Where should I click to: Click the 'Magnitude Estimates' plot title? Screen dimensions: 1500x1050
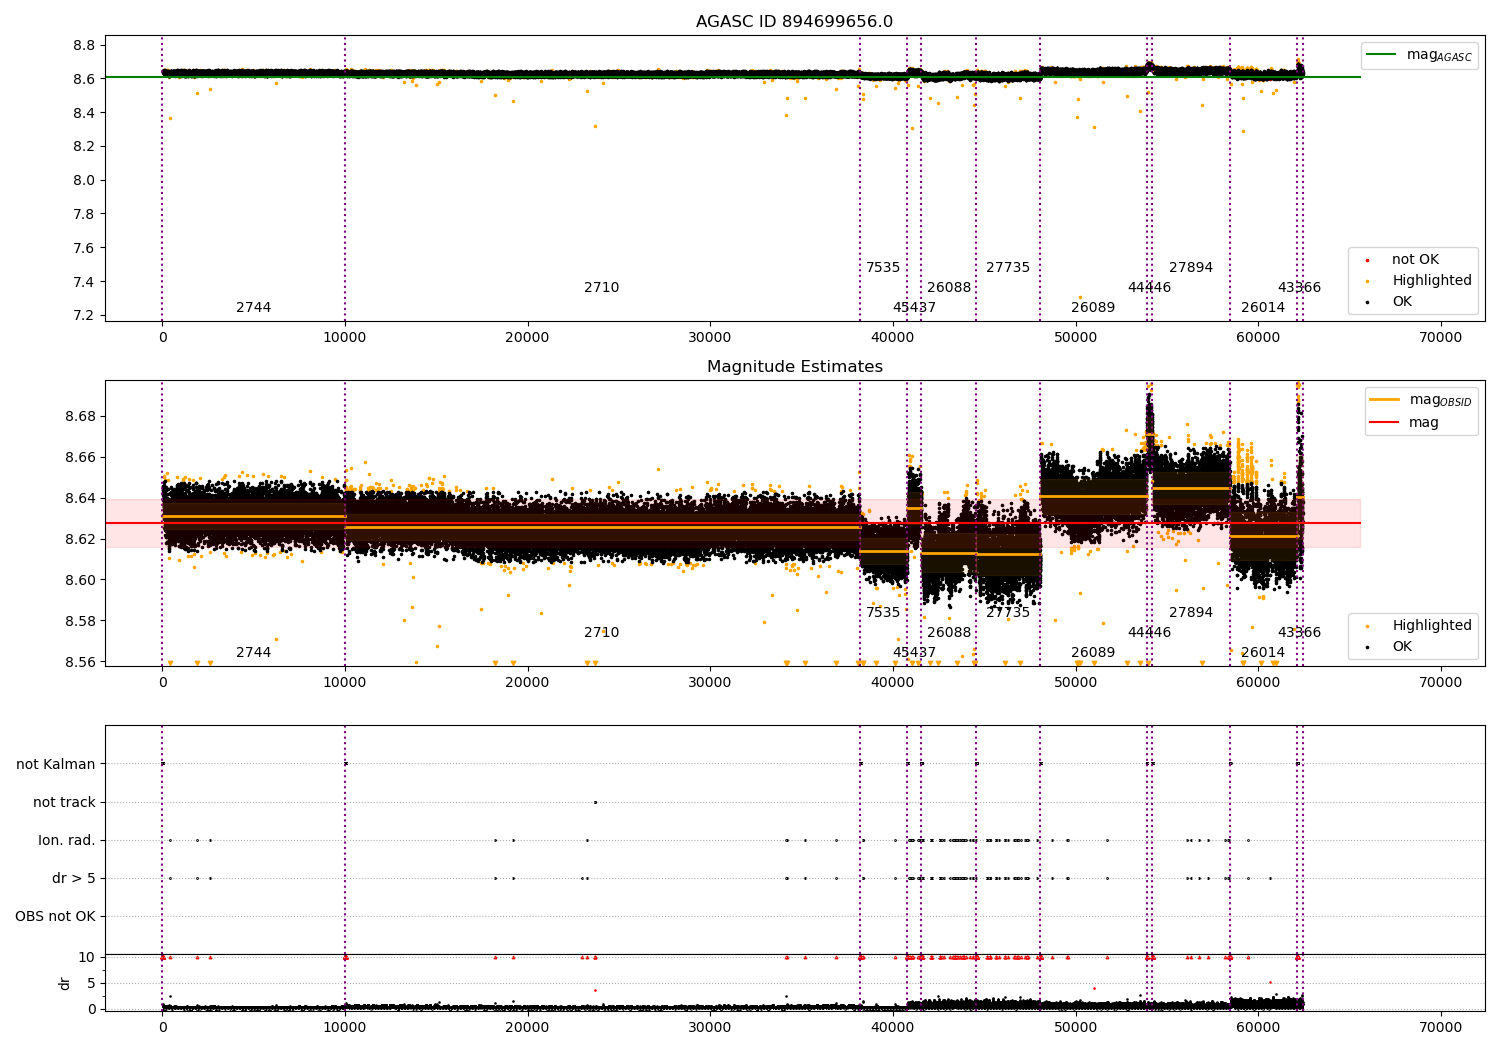click(x=795, y=367)
